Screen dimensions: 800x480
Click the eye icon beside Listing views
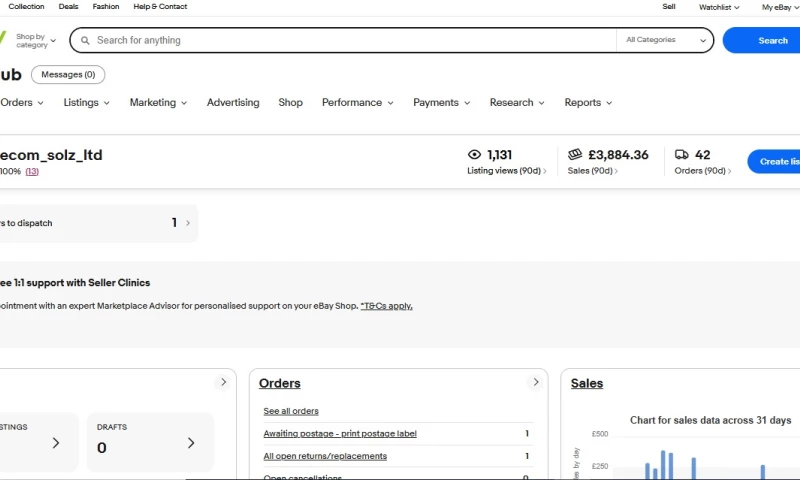click(x=474, y=155)
